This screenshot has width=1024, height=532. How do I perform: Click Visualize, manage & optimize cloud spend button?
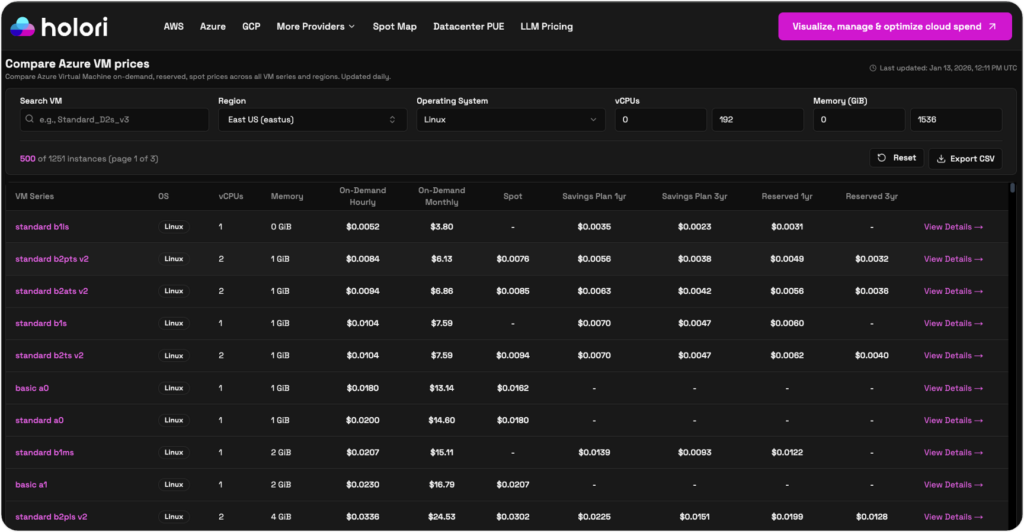[x=895, y=27]
